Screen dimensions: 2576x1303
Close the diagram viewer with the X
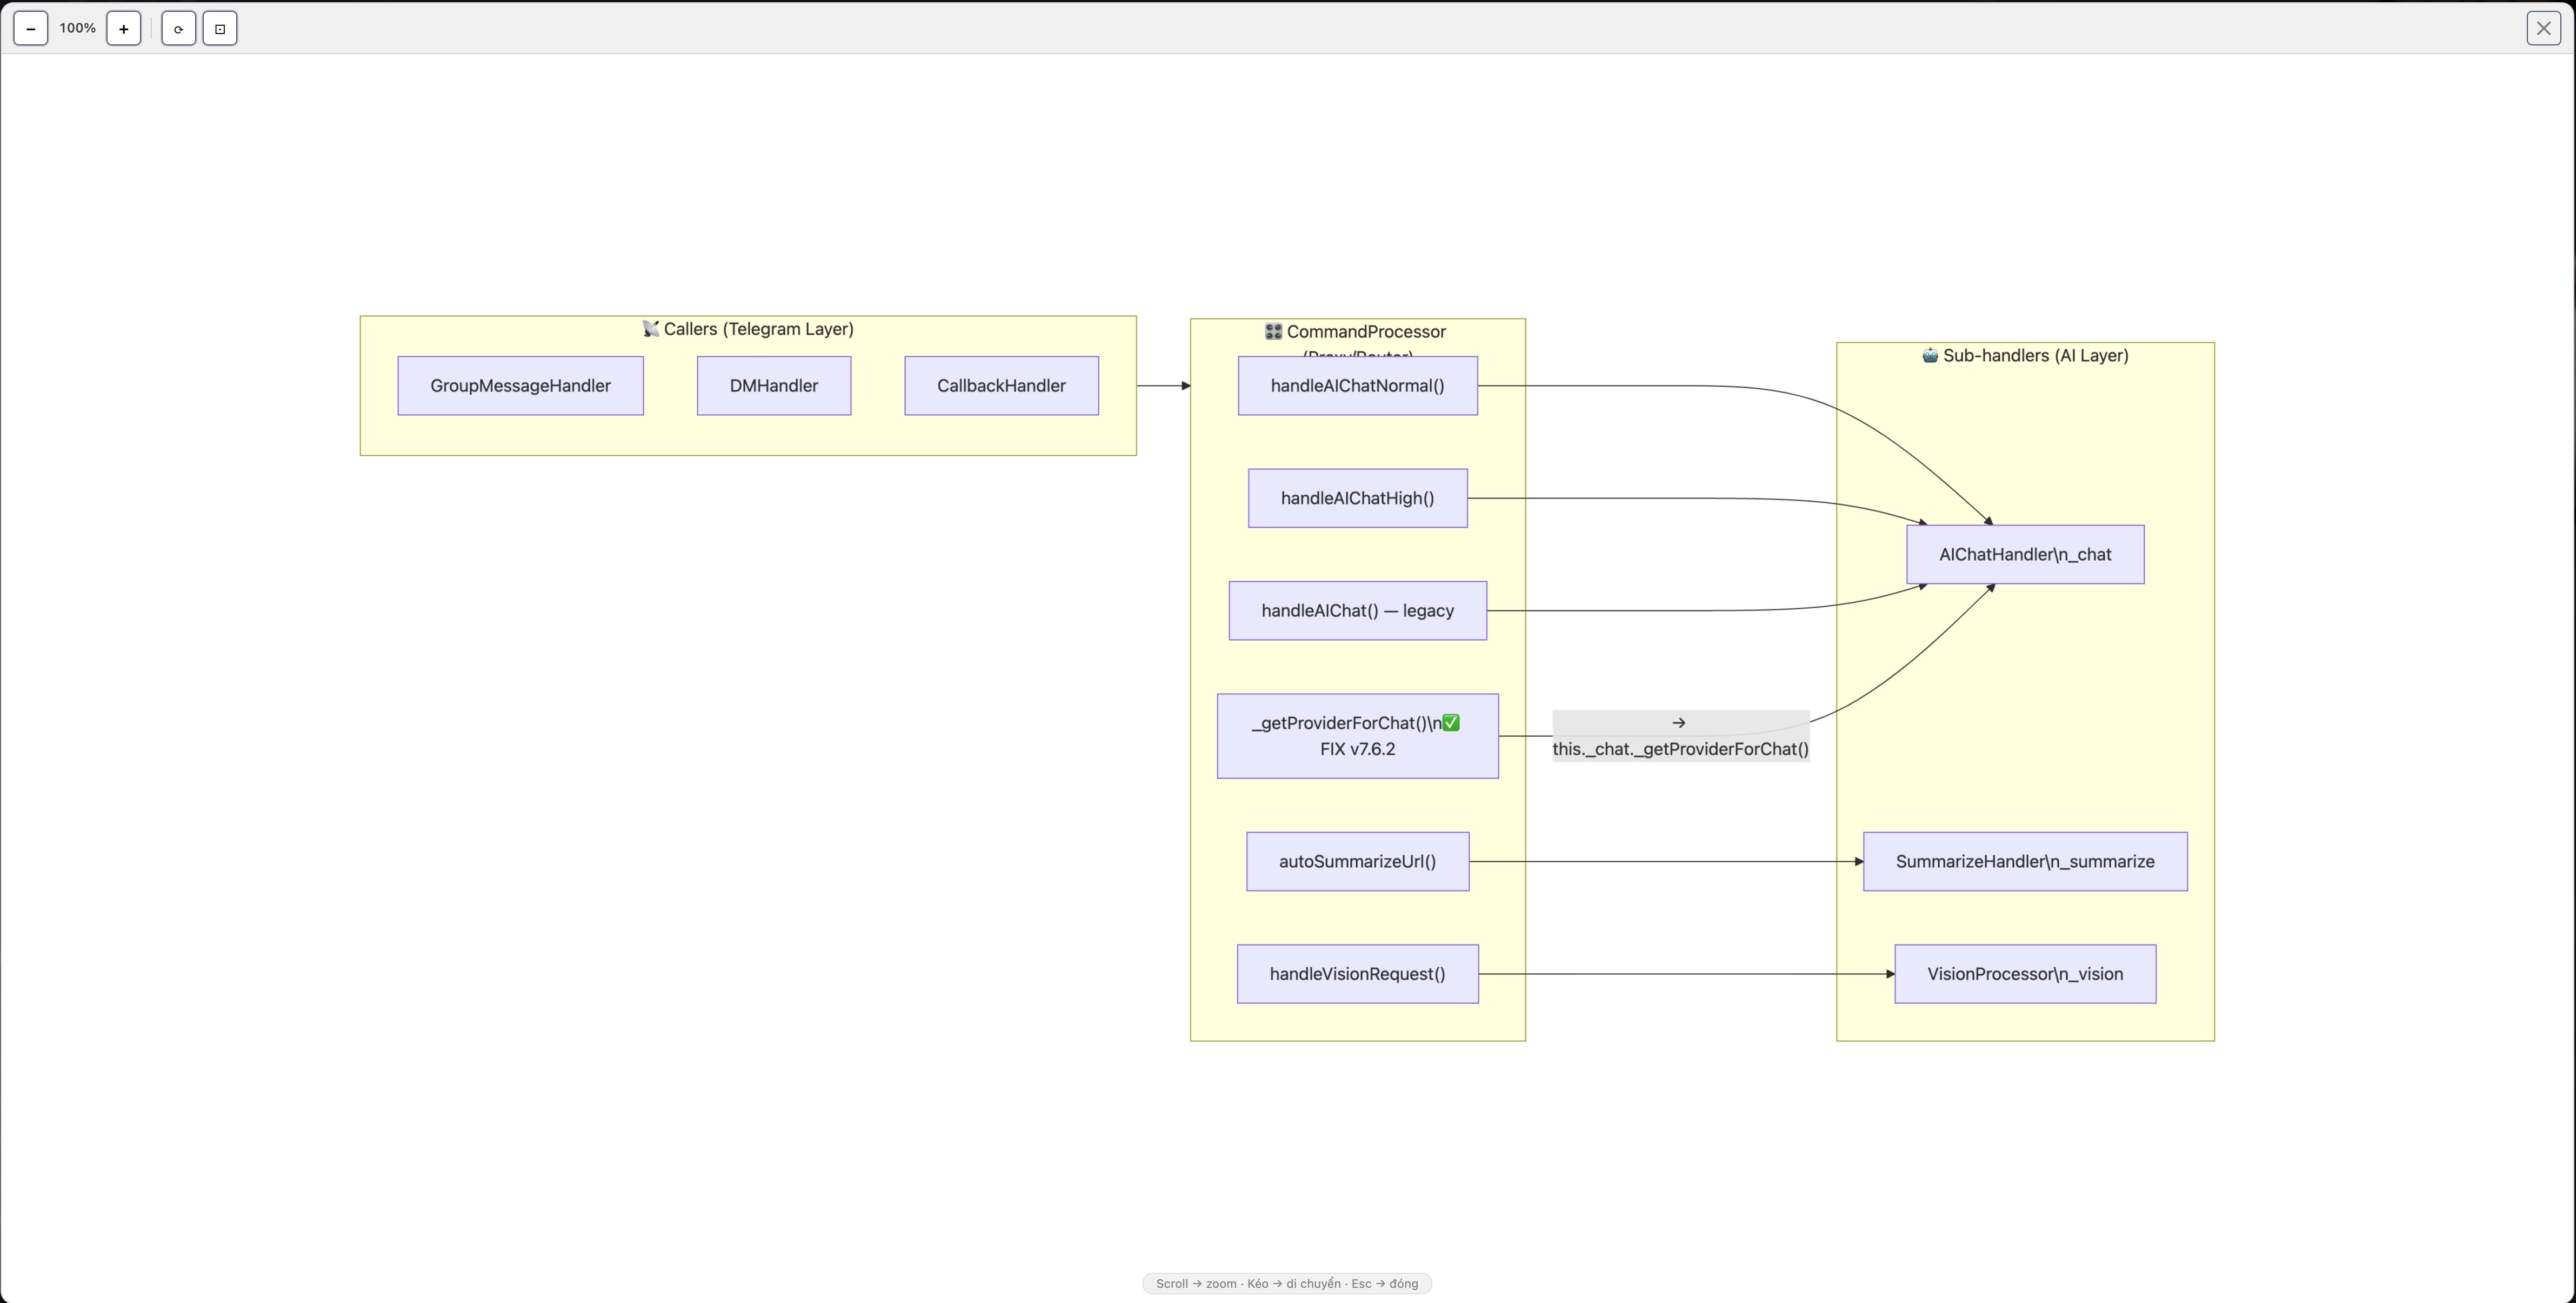2543,28
